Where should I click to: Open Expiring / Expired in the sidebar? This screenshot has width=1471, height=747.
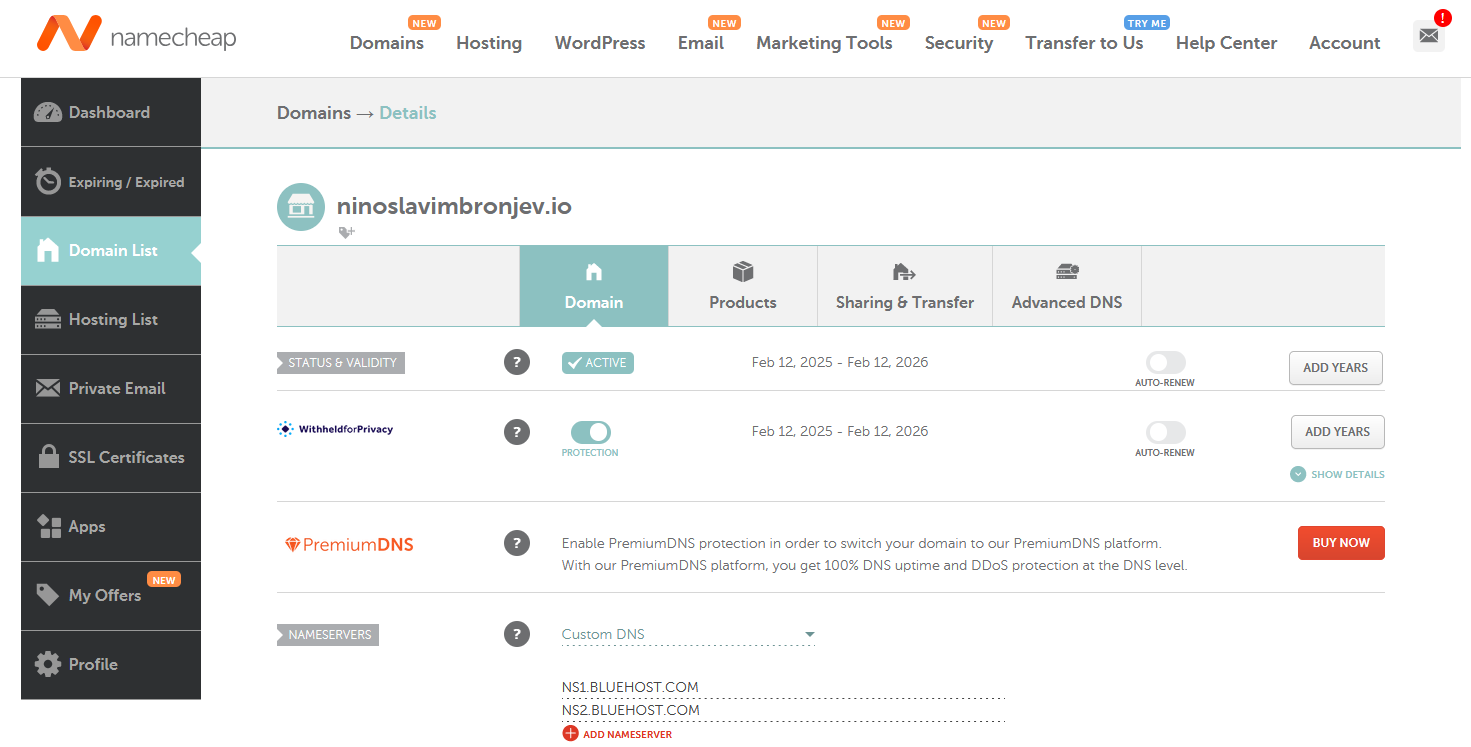coord(111,181)
